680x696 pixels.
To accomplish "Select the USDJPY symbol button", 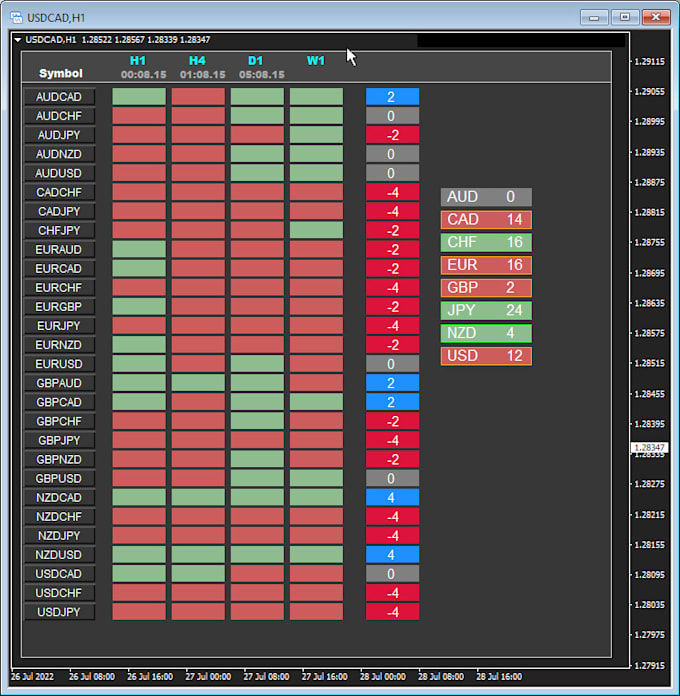I will point(59,612).
